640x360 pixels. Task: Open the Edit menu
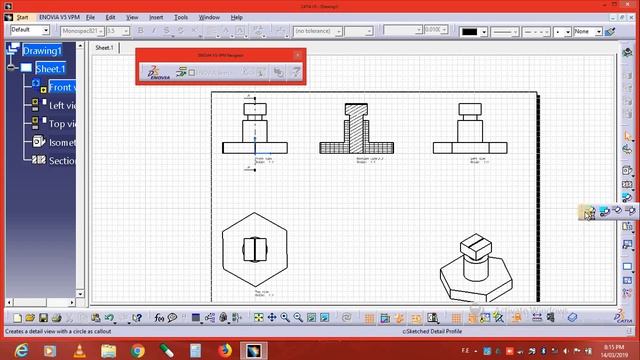pos(110,17)
